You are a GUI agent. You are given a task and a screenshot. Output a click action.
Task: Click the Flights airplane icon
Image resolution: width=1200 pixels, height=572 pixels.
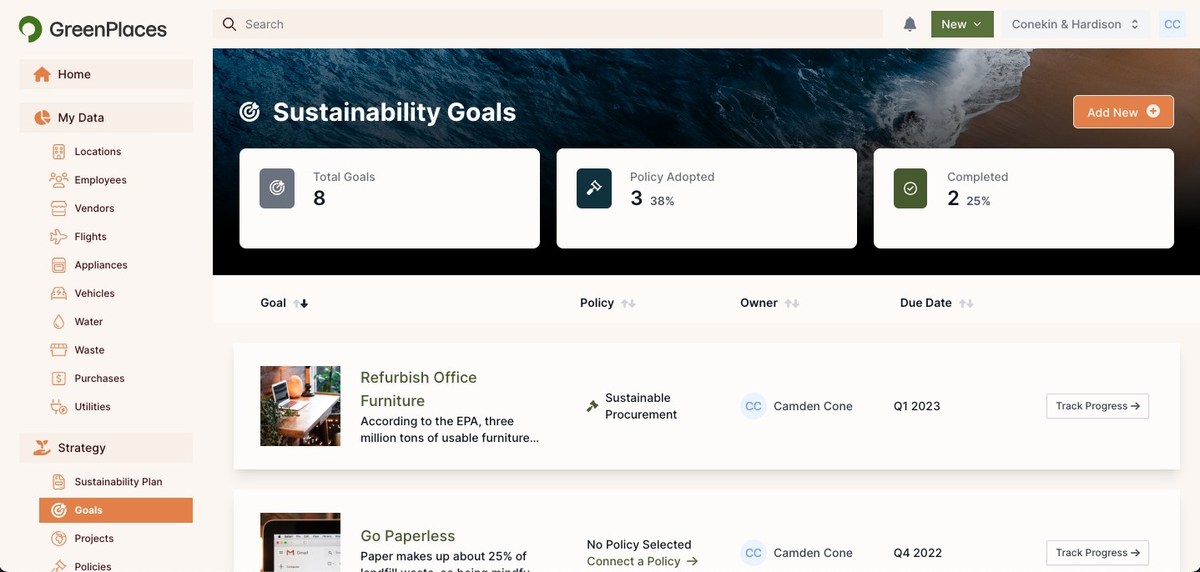pos(58,237)
